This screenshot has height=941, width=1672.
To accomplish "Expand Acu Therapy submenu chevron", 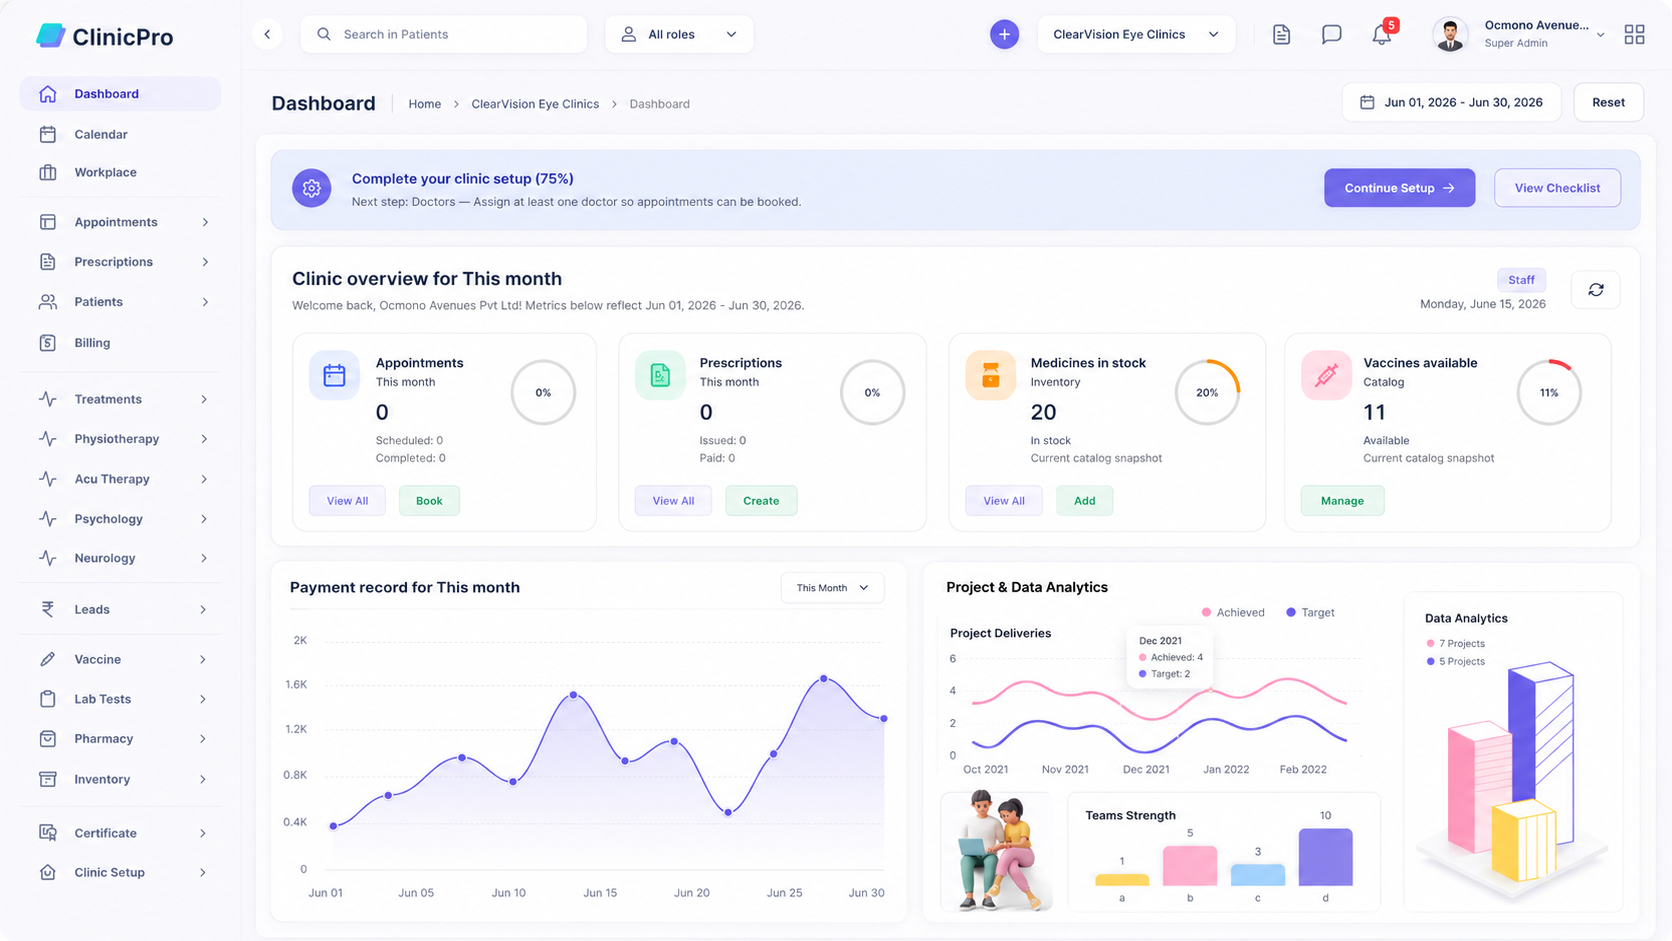I will click(204, 479).
